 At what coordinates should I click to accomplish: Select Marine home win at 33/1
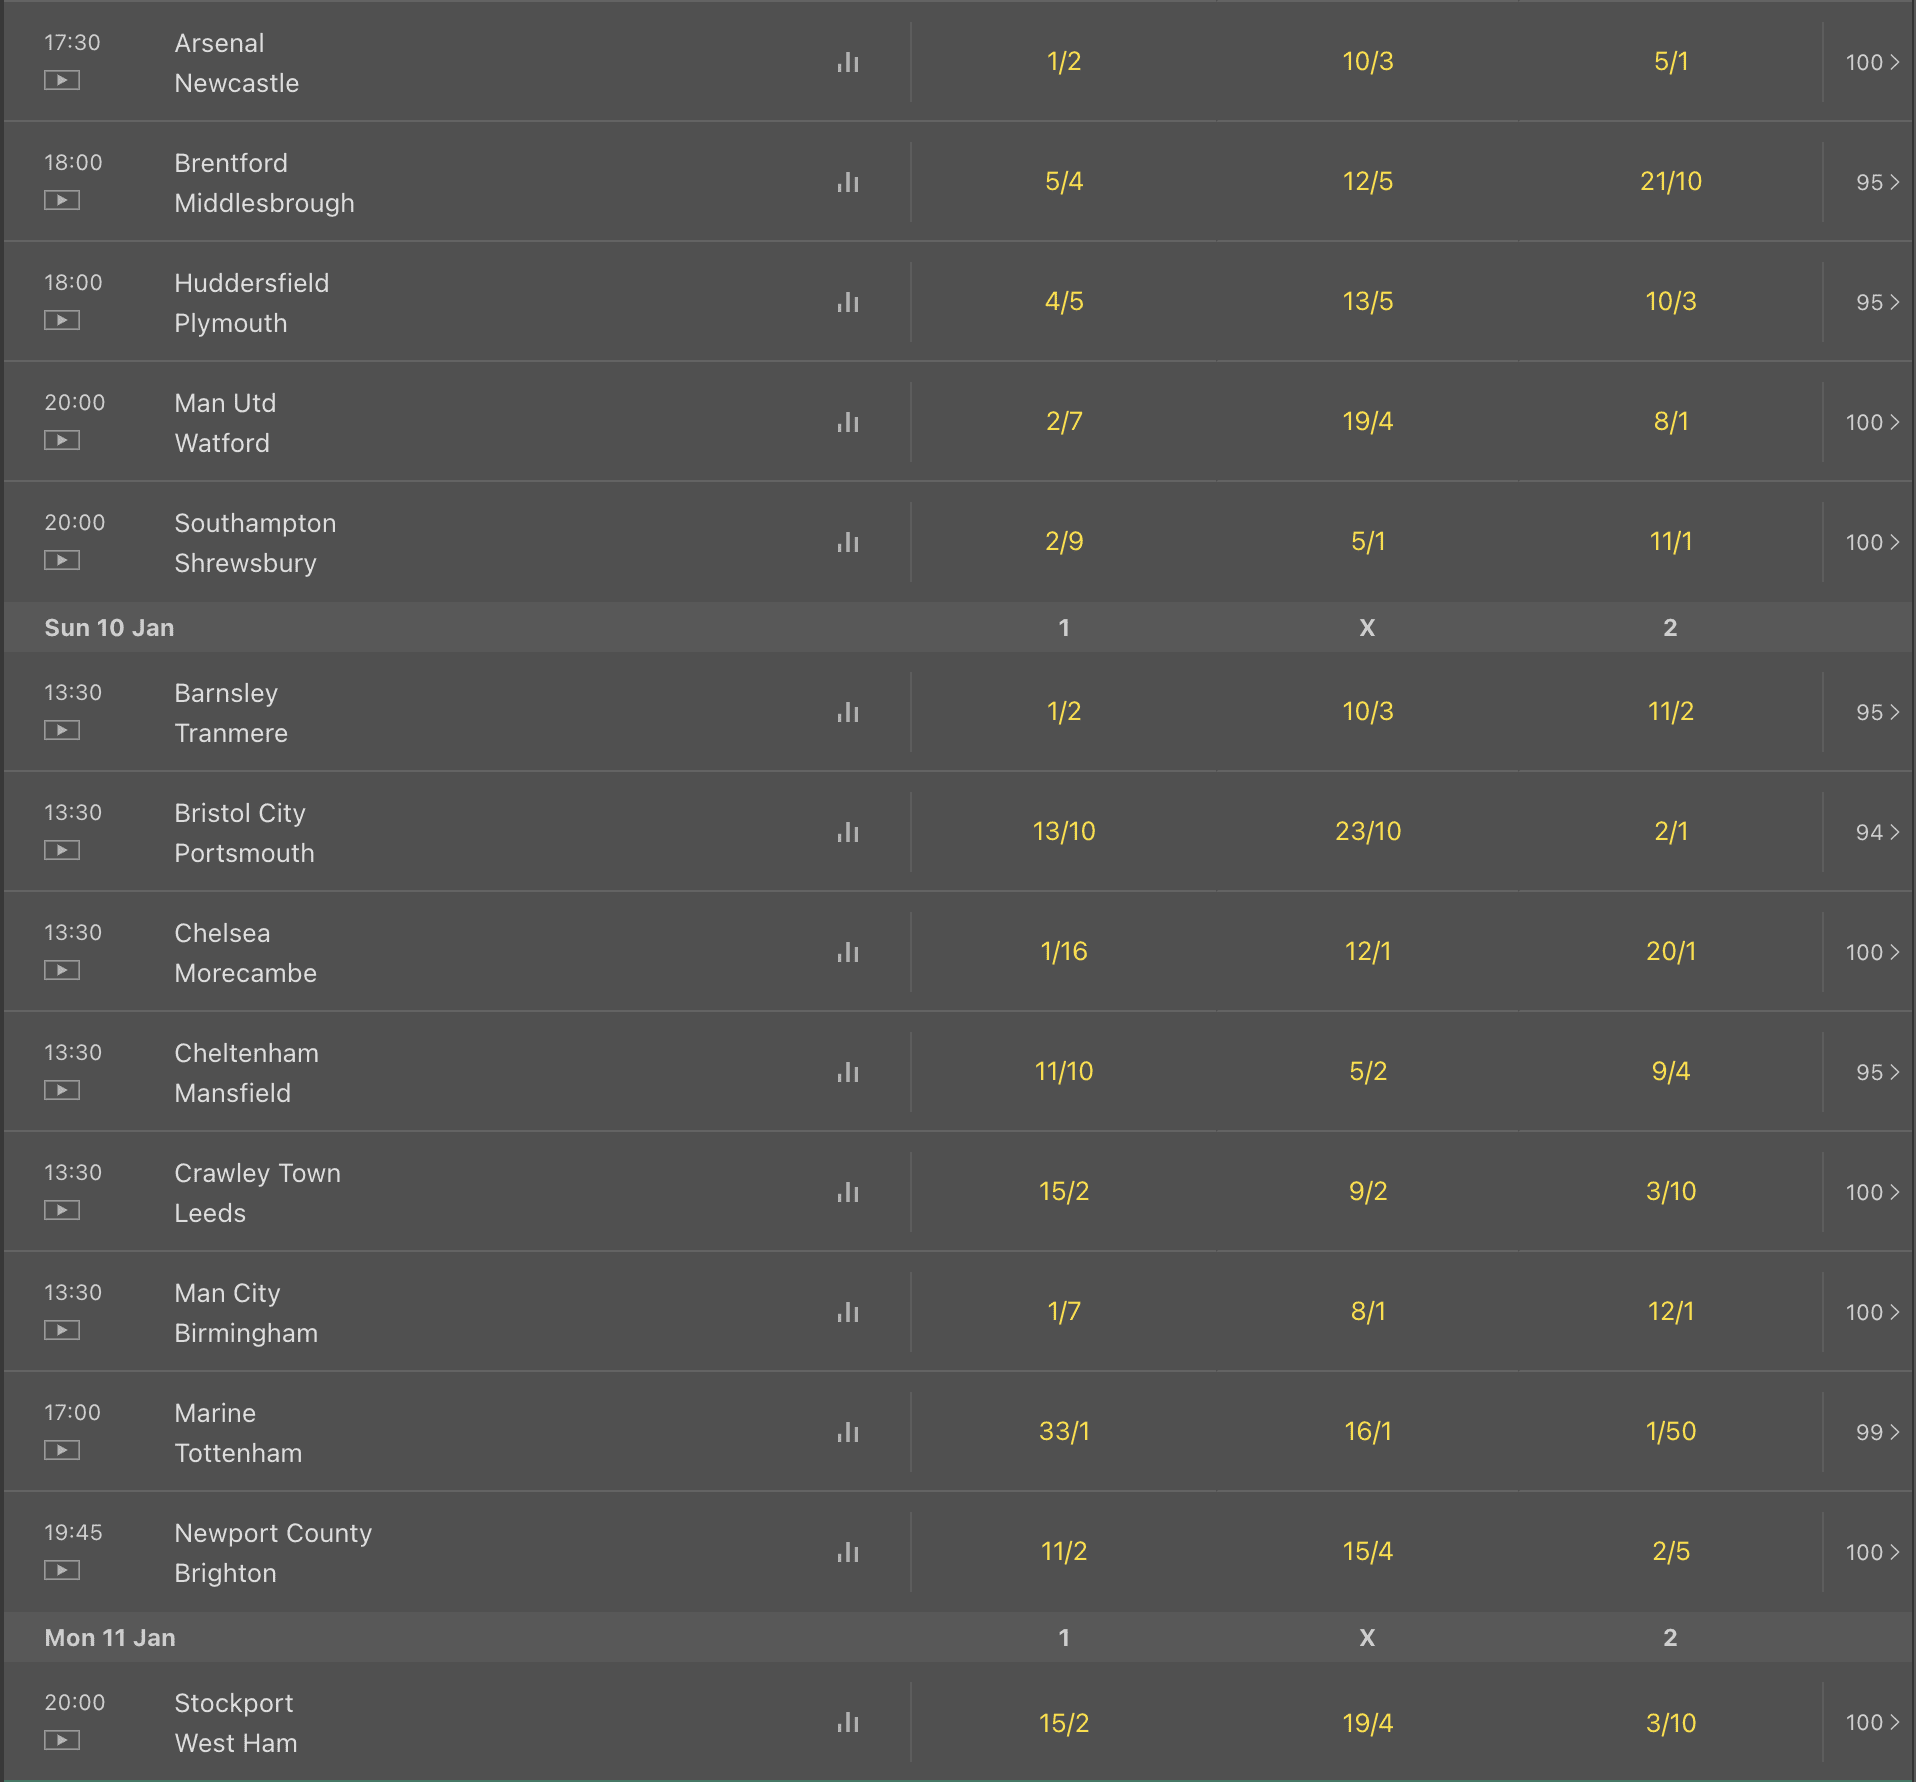pos(1064,1432)
